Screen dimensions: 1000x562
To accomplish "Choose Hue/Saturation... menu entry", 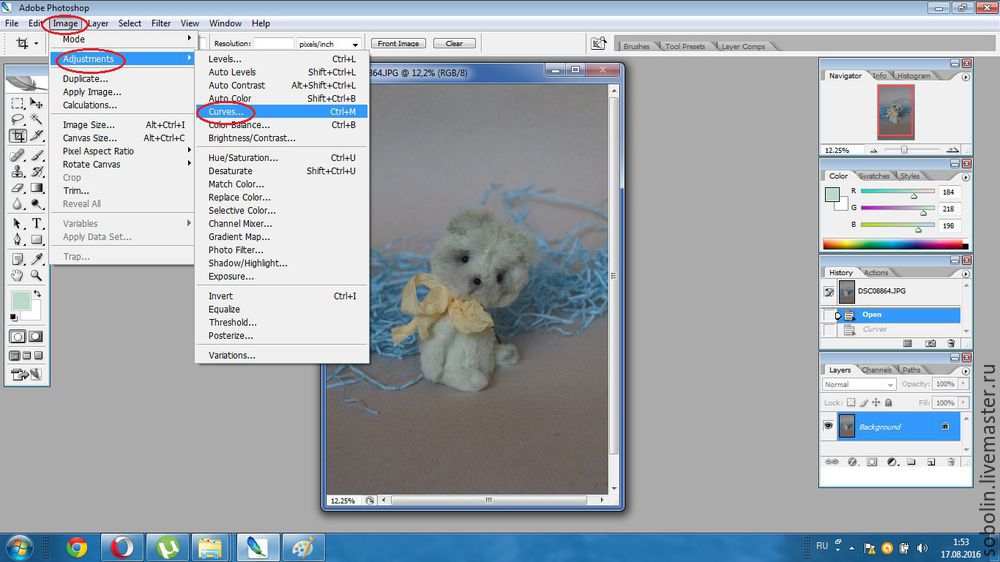I will point(281,158).
